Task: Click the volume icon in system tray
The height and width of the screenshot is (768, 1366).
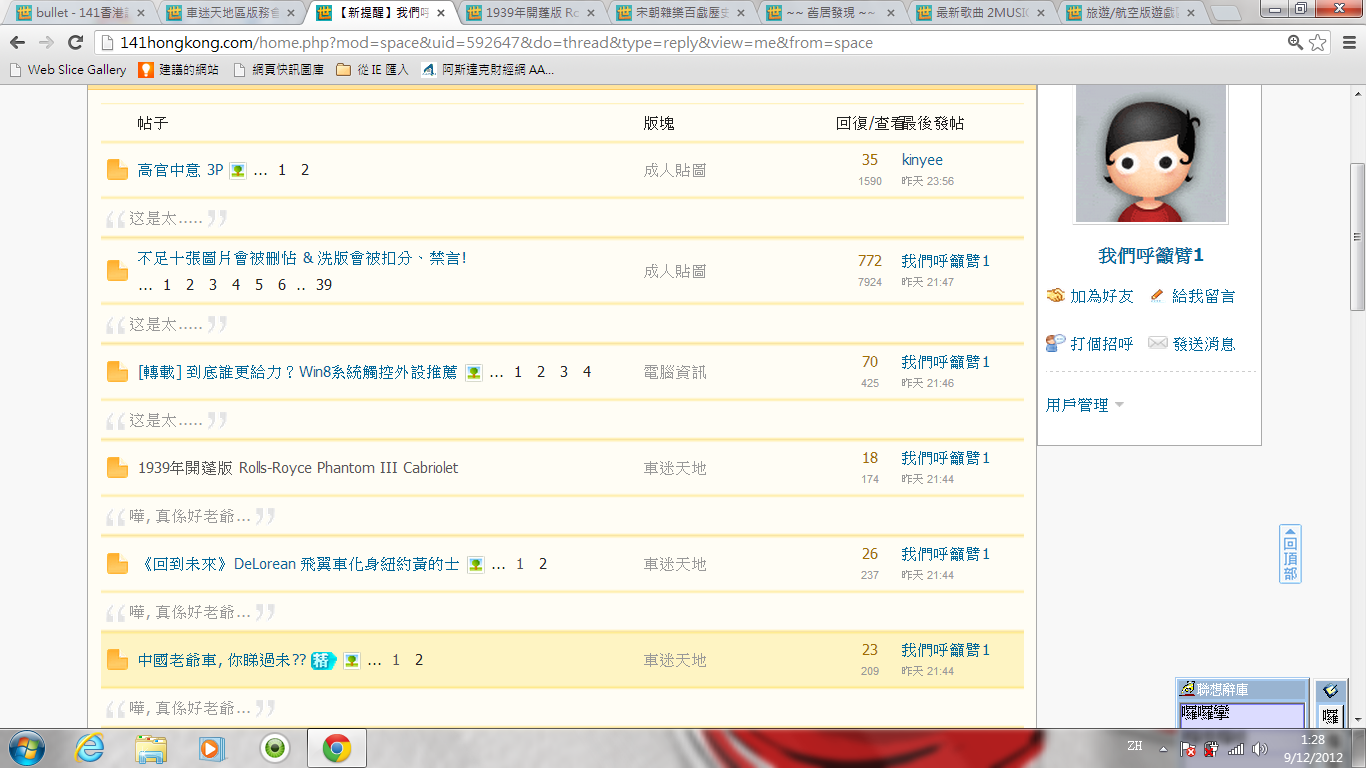Action: 1259,748
